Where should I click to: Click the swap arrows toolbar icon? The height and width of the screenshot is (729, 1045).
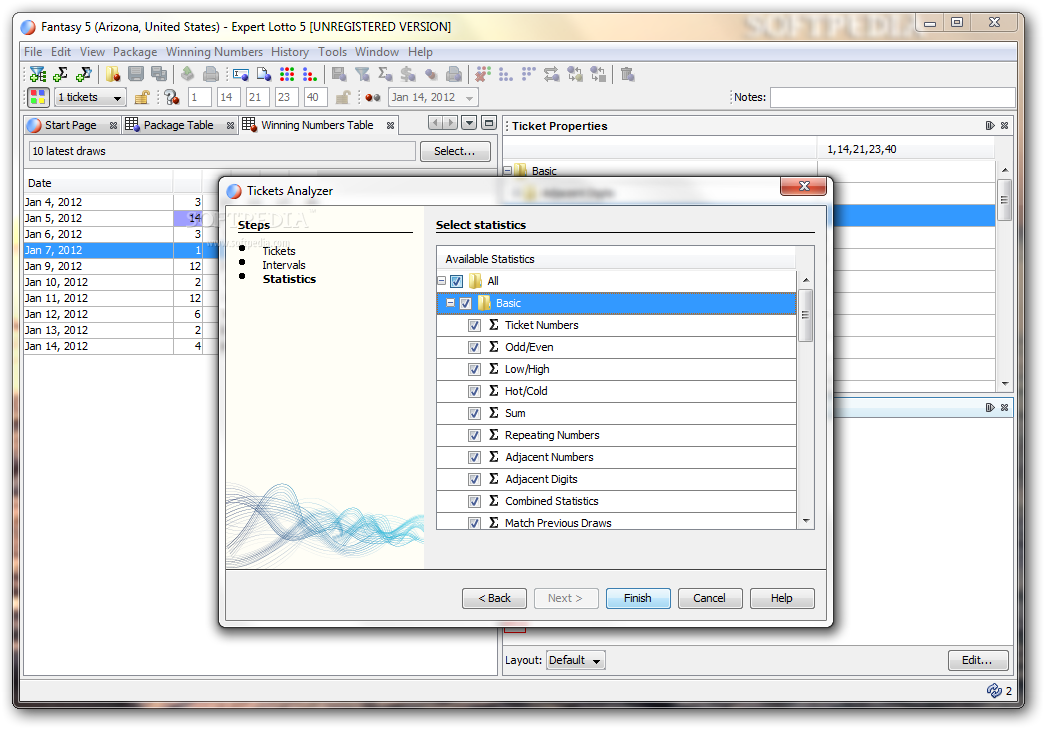tap(552, 75)
